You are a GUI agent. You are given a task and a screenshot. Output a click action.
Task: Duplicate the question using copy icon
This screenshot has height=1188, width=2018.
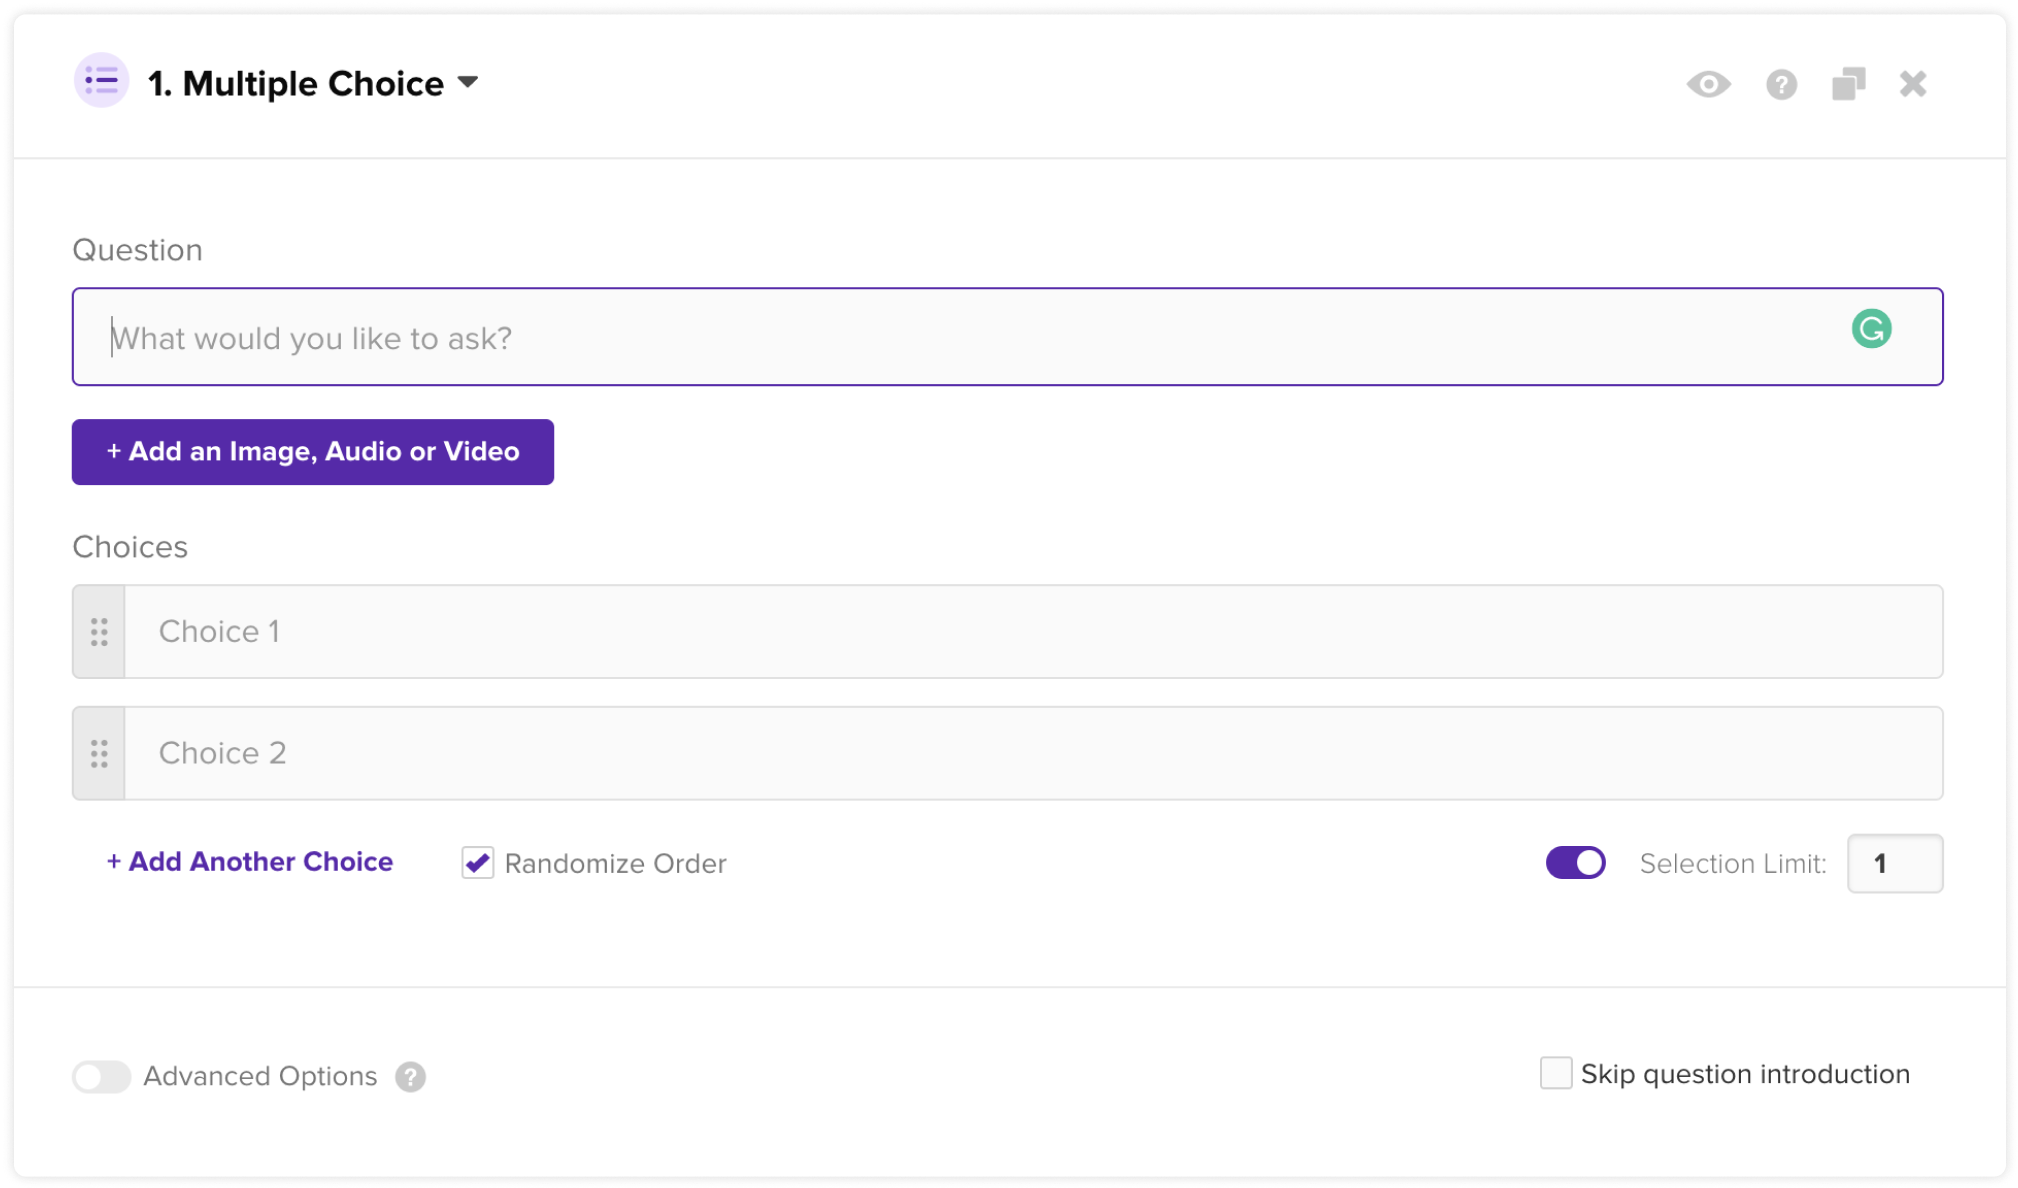tap(1848, 84)
